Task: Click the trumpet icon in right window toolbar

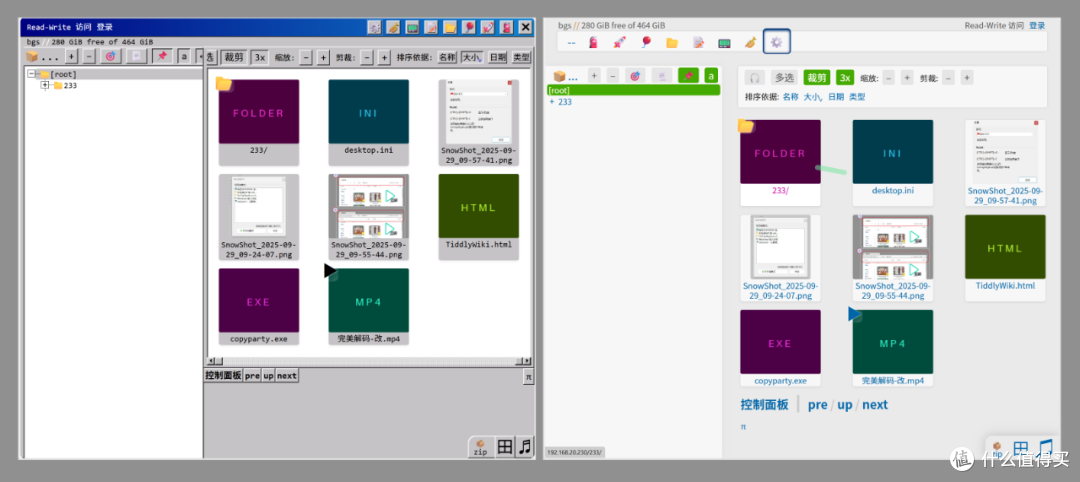Action: click(750, 43)
